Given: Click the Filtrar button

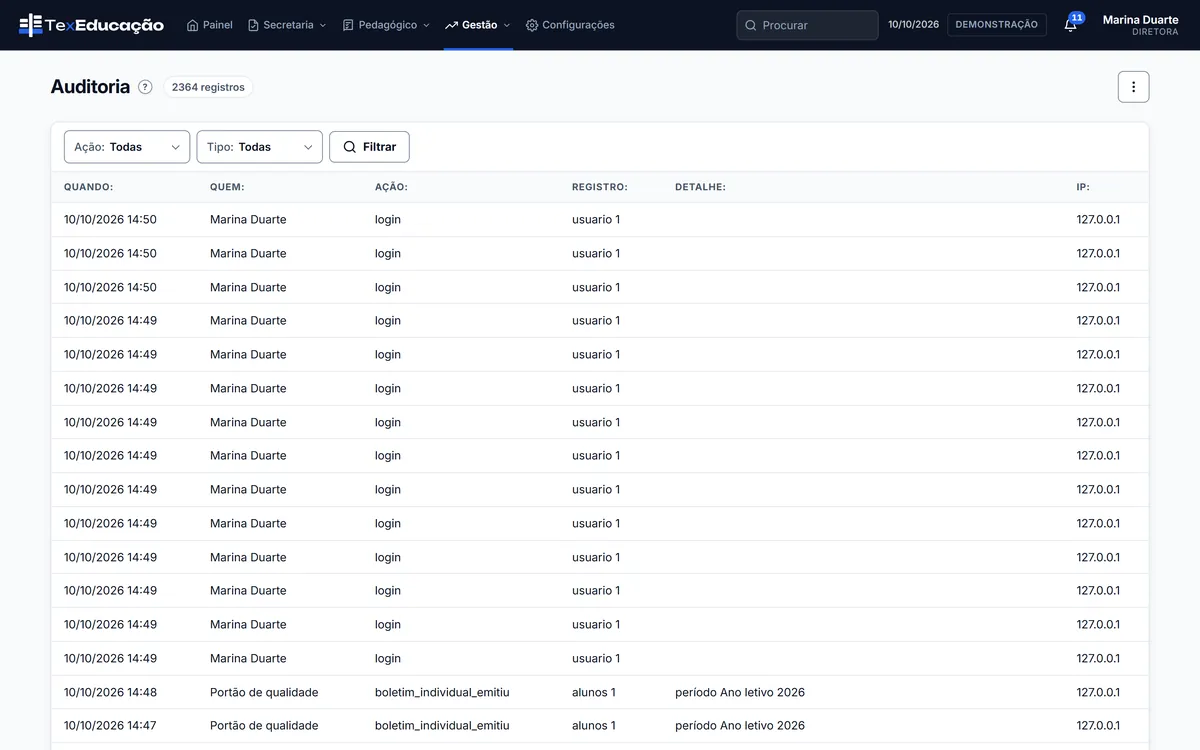Looking at the screenshot, I should point(369,147).
